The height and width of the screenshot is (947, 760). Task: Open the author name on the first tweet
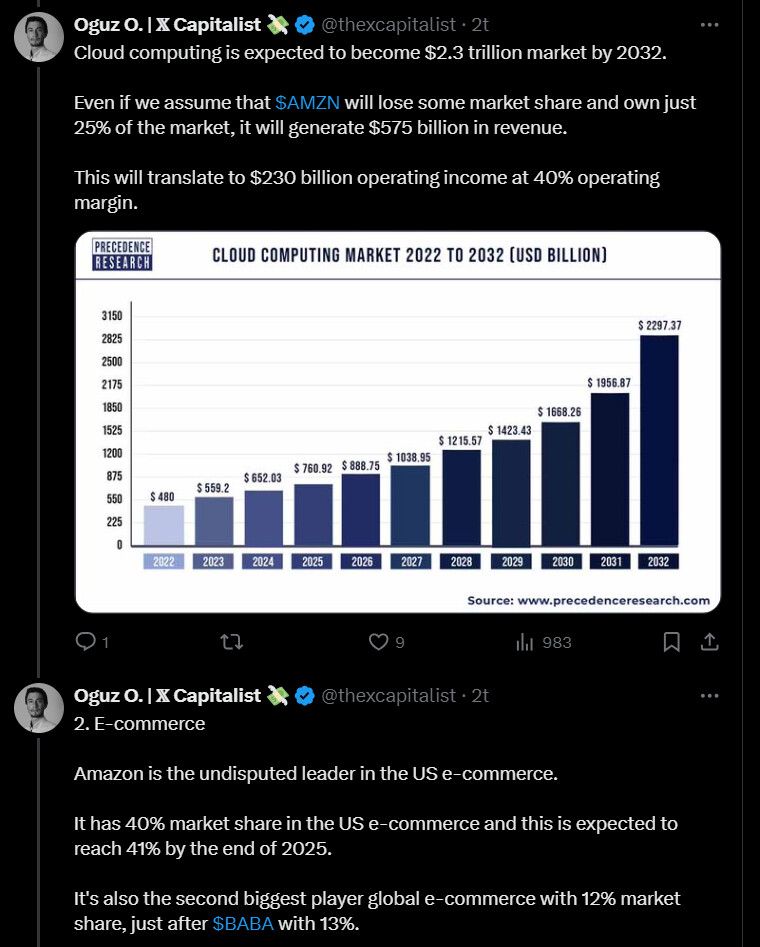click(167, 24)
